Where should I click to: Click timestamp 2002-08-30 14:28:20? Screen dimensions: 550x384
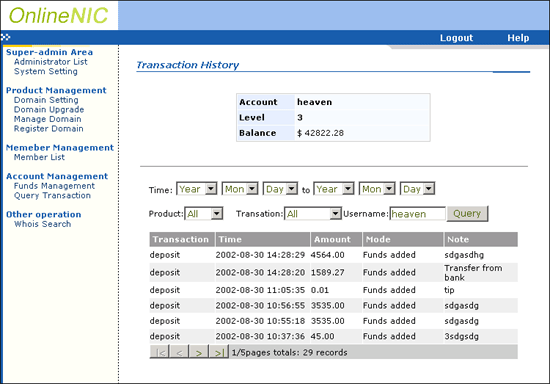pos(260,272)
